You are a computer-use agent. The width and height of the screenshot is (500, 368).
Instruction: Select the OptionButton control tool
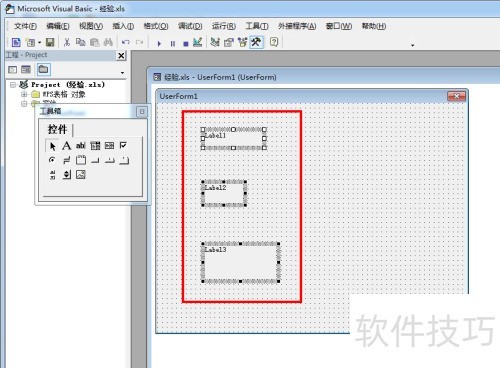coord(52,160)
